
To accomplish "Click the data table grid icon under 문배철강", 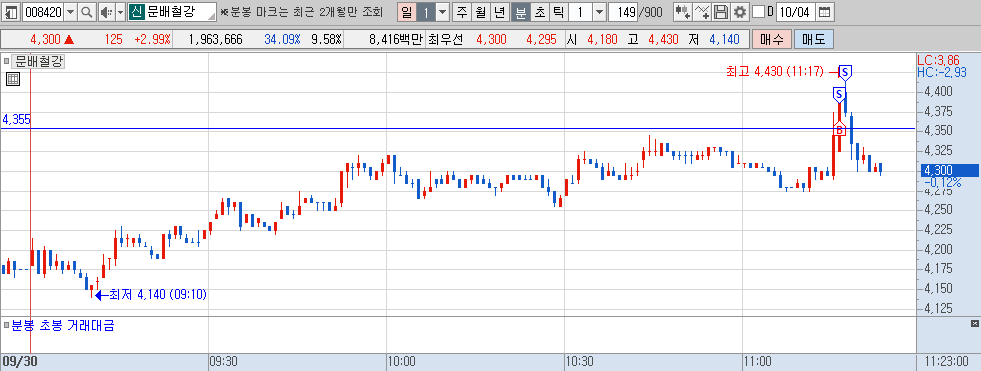I will [x=13, y=79].
